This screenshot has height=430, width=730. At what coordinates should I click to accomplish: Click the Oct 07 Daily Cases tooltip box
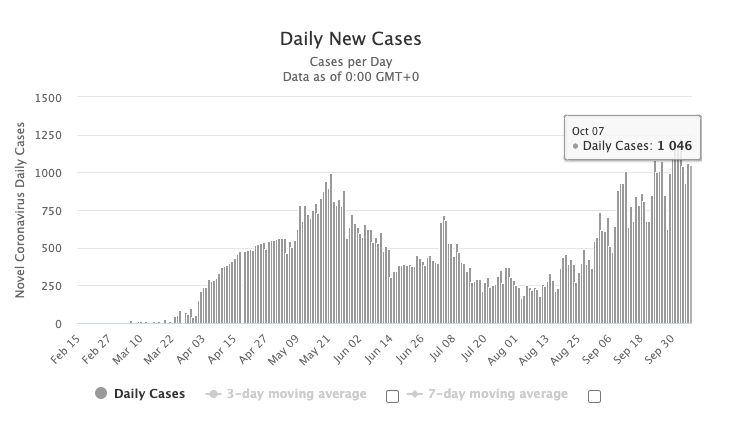coord(632,138)
